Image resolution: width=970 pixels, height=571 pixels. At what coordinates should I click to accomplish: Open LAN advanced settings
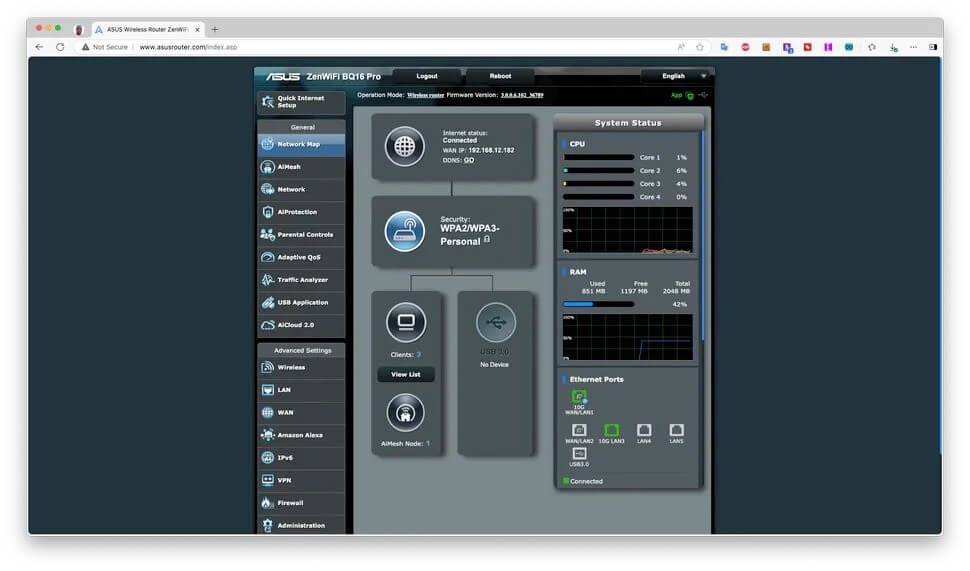pyautogui.click(x=301, y=390)
